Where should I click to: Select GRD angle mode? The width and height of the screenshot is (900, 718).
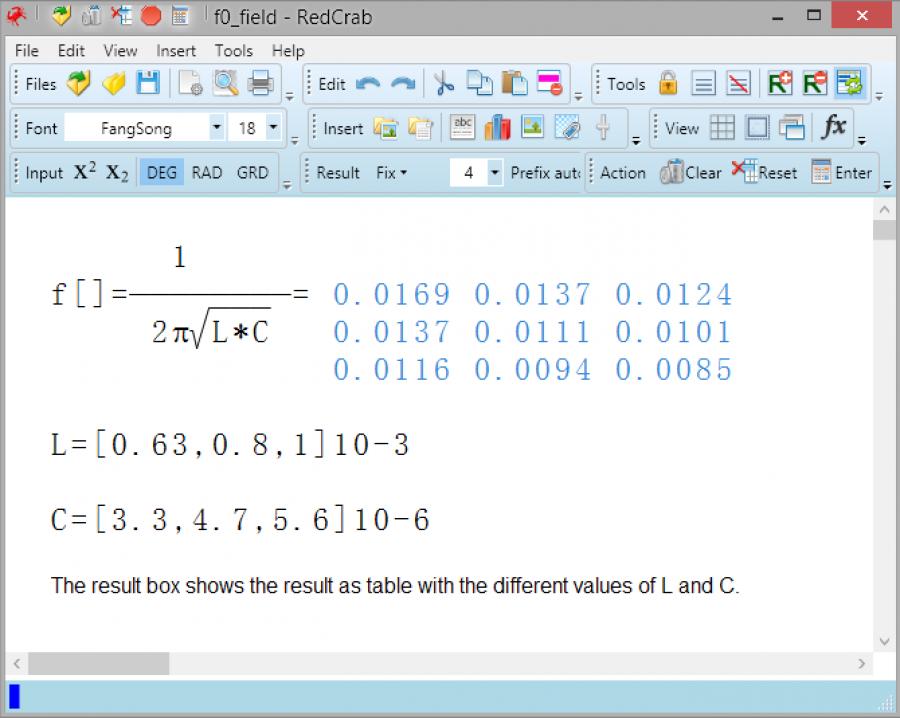click(253, 172)
